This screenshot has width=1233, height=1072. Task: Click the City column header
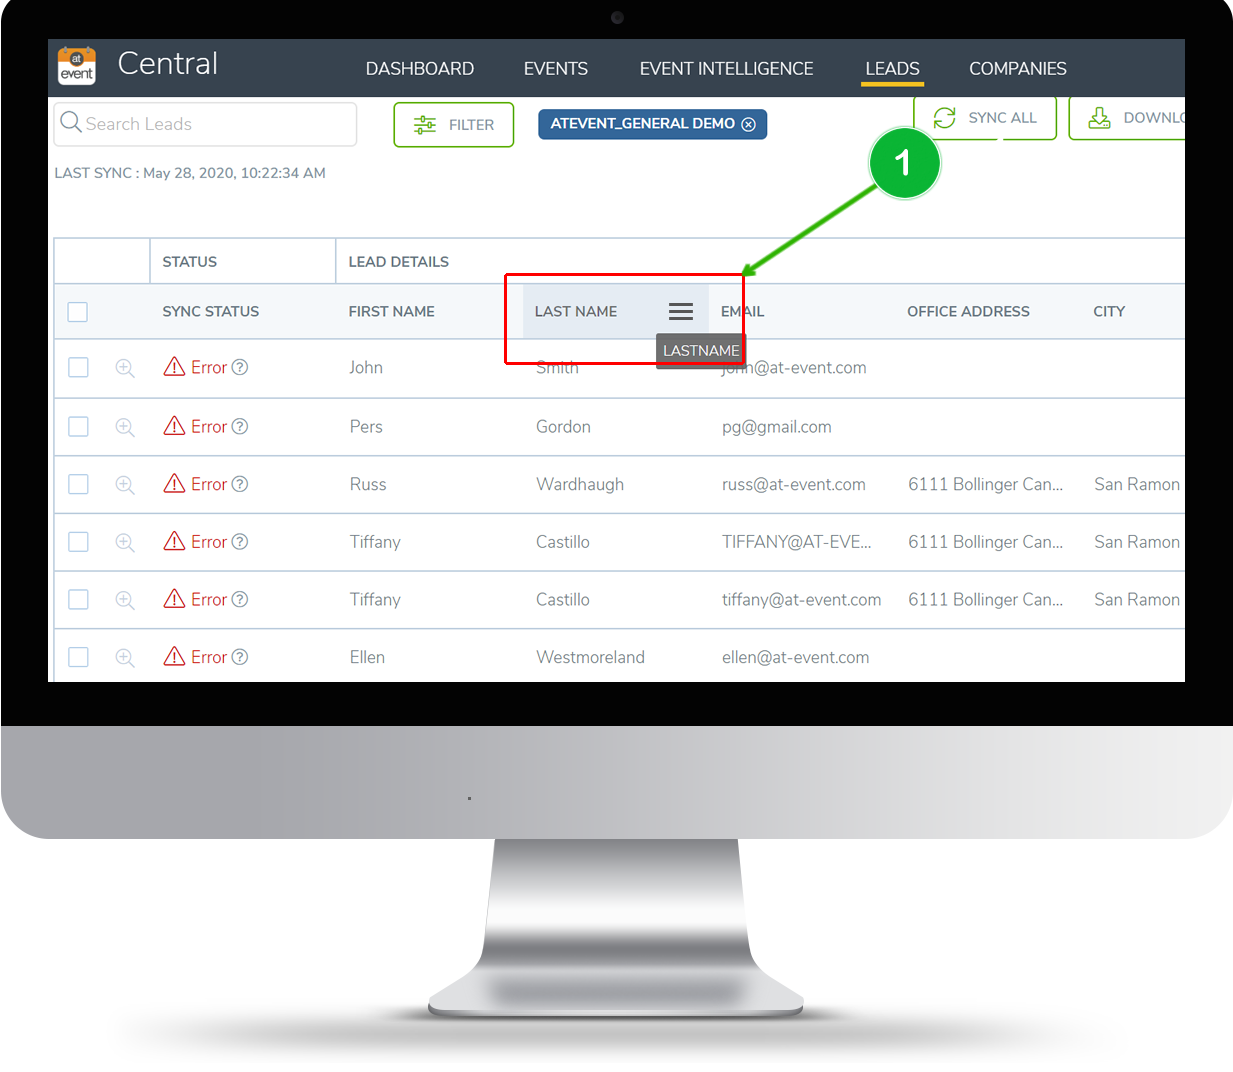(1109, 312)
